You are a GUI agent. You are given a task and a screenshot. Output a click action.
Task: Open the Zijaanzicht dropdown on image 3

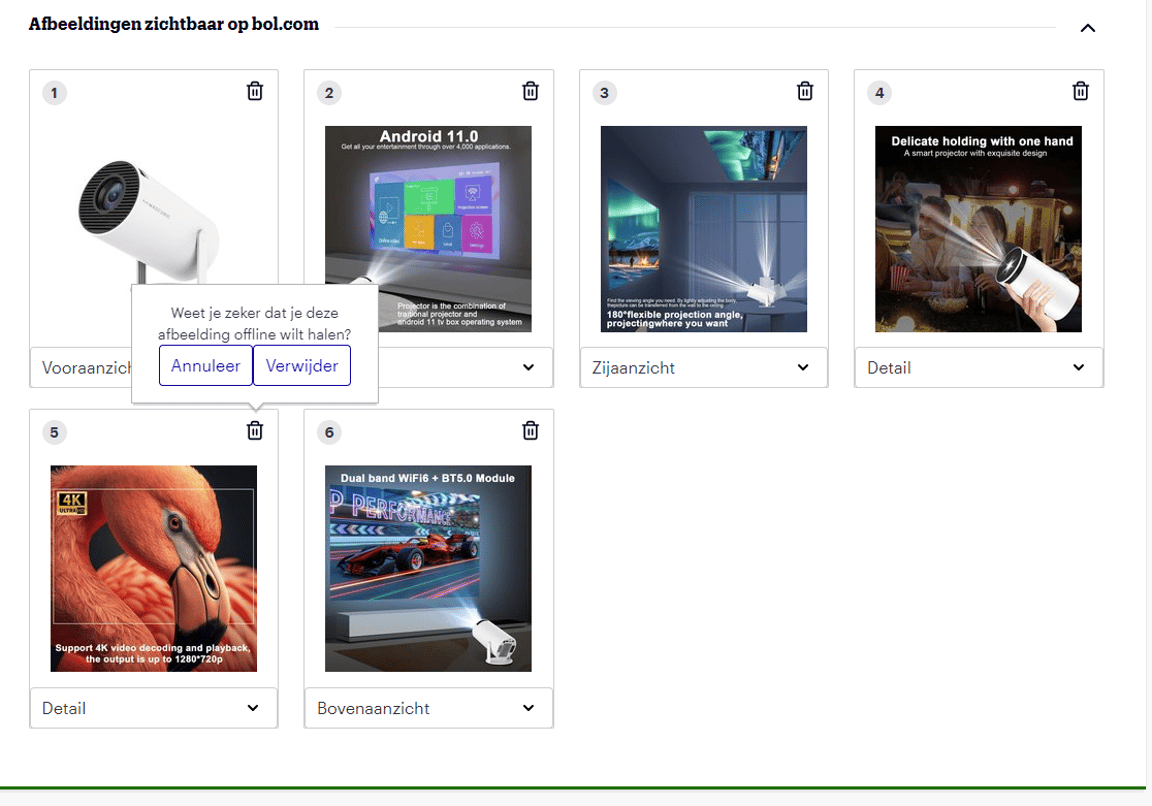[x=703, y=367]
